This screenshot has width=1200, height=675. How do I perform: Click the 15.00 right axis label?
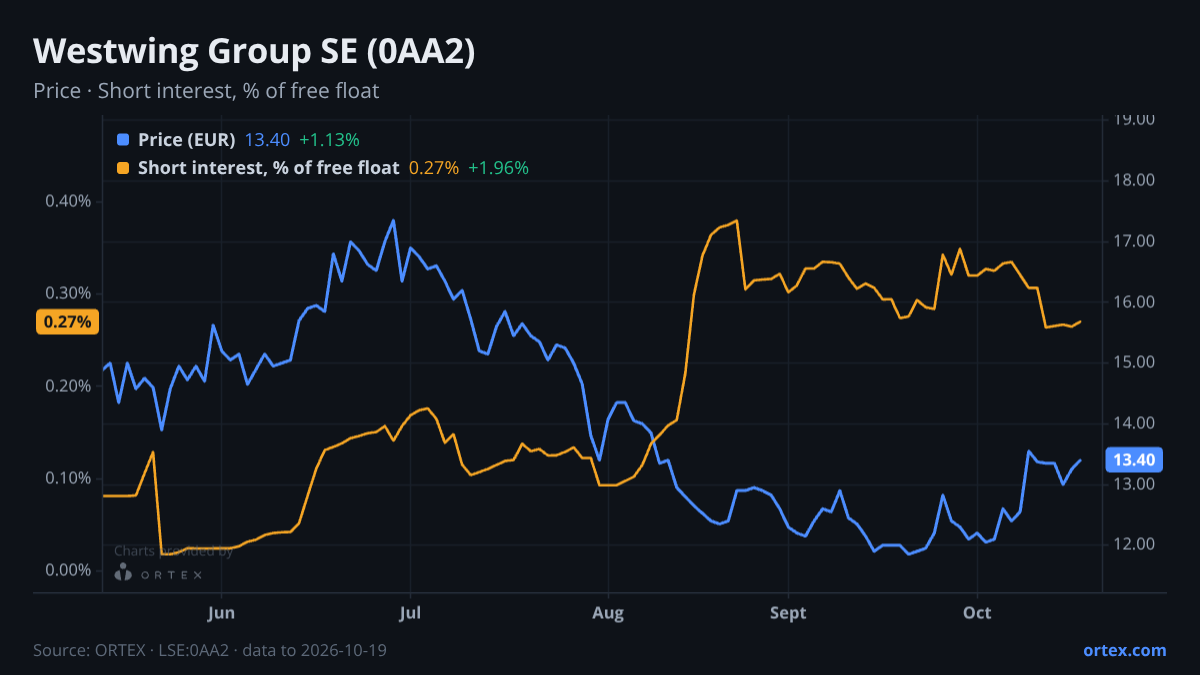[x=1134, y=362]
